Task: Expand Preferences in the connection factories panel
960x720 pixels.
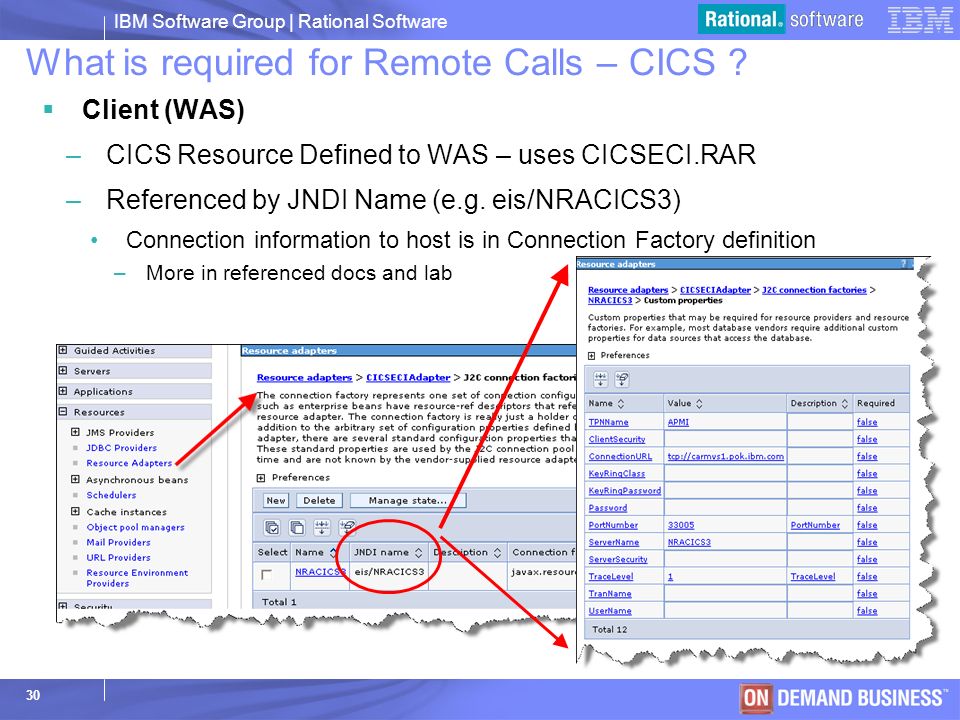Action: point(261,478)
